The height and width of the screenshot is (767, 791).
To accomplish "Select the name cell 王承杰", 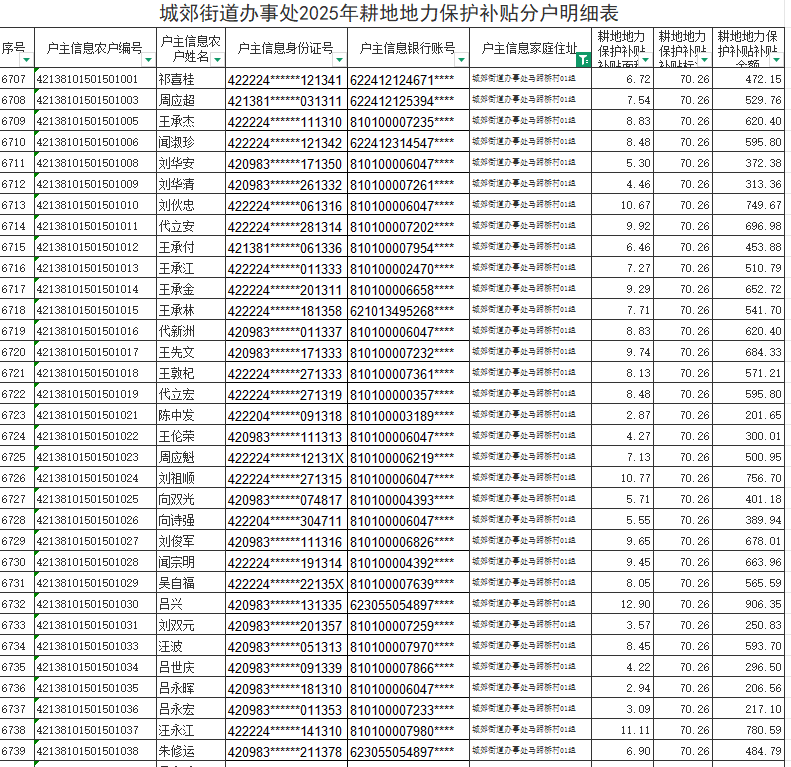I will [x=191, y=121].
